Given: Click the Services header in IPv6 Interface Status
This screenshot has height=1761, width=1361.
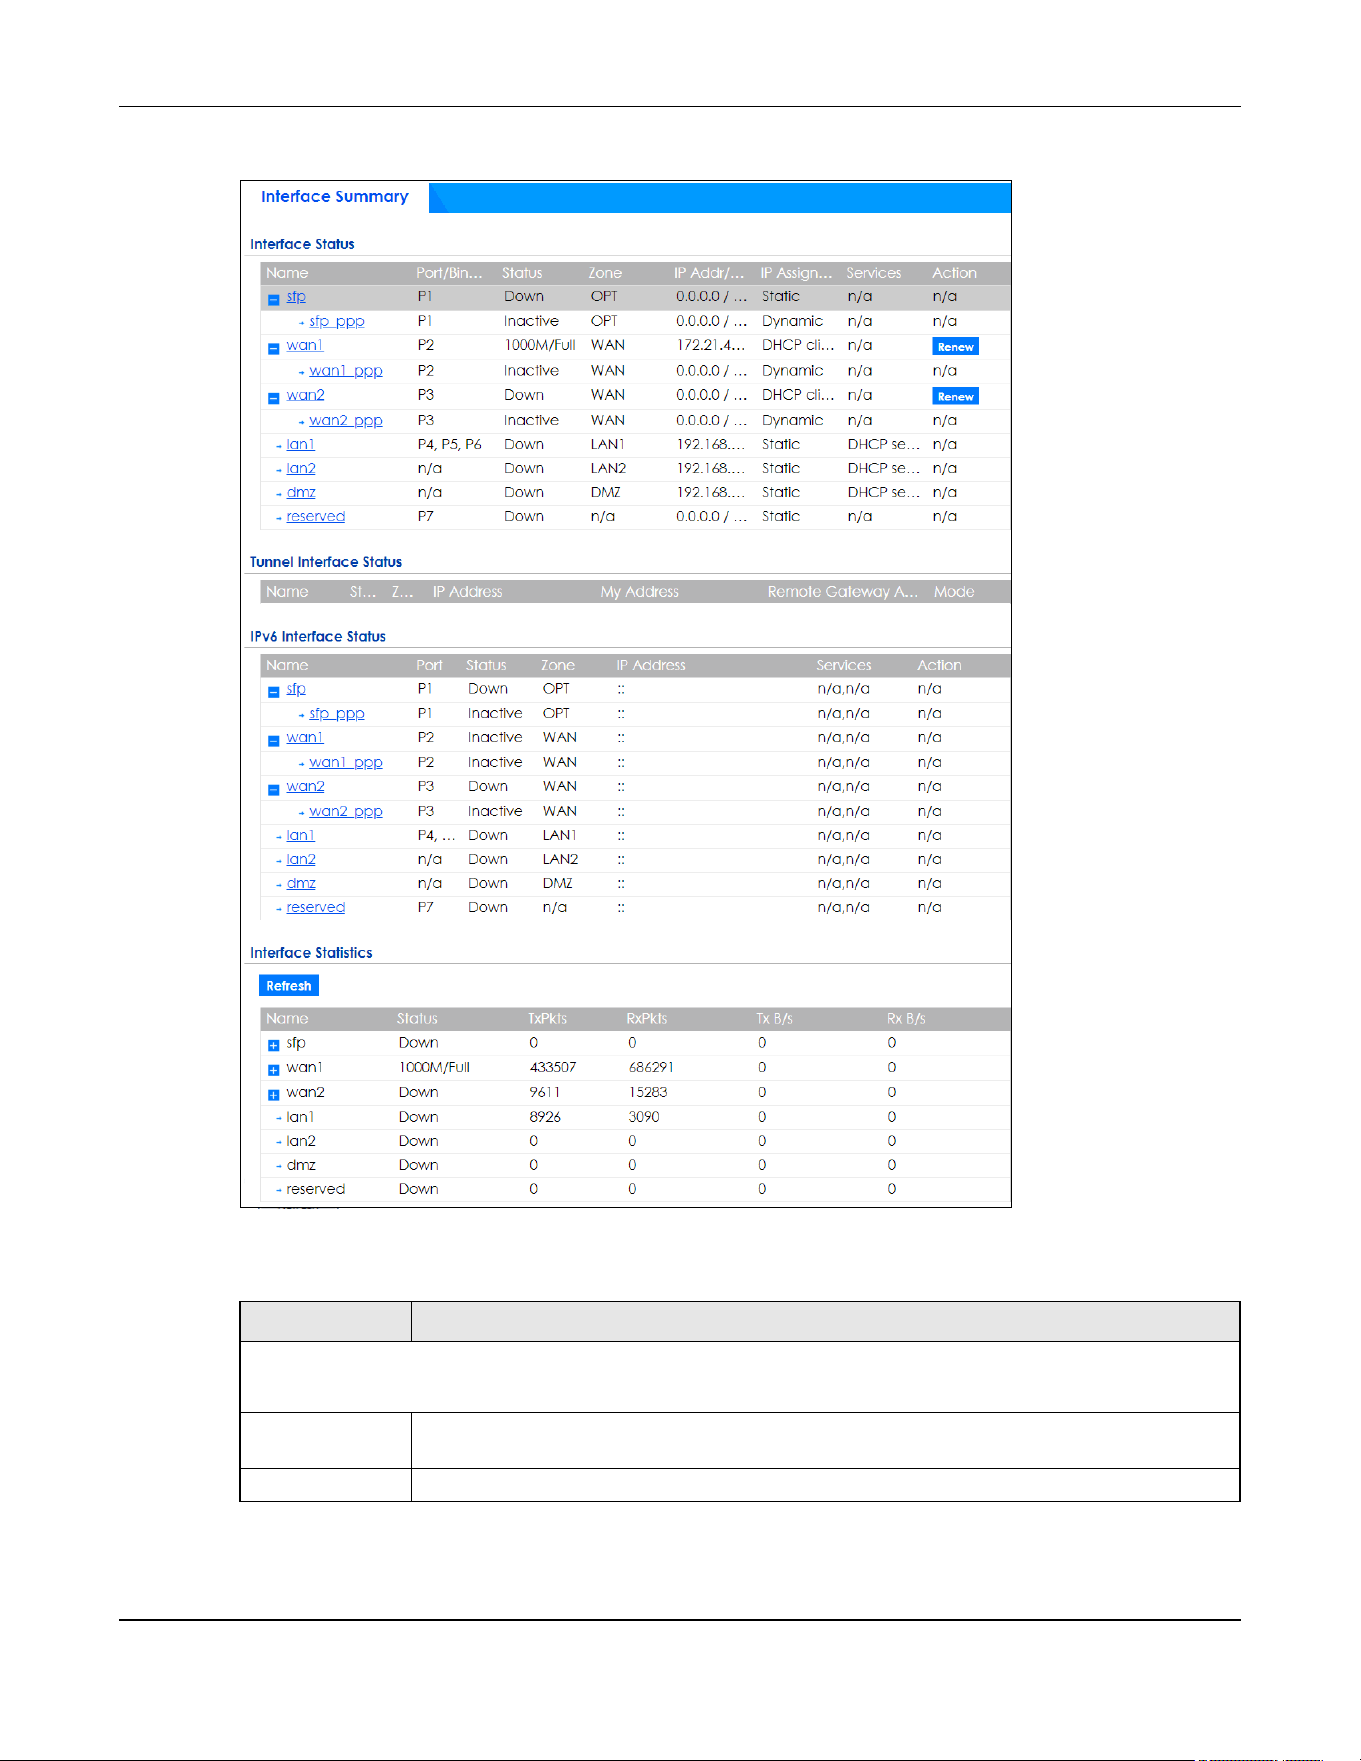Looking at the screenshot, I should click(x=844, y=665).
